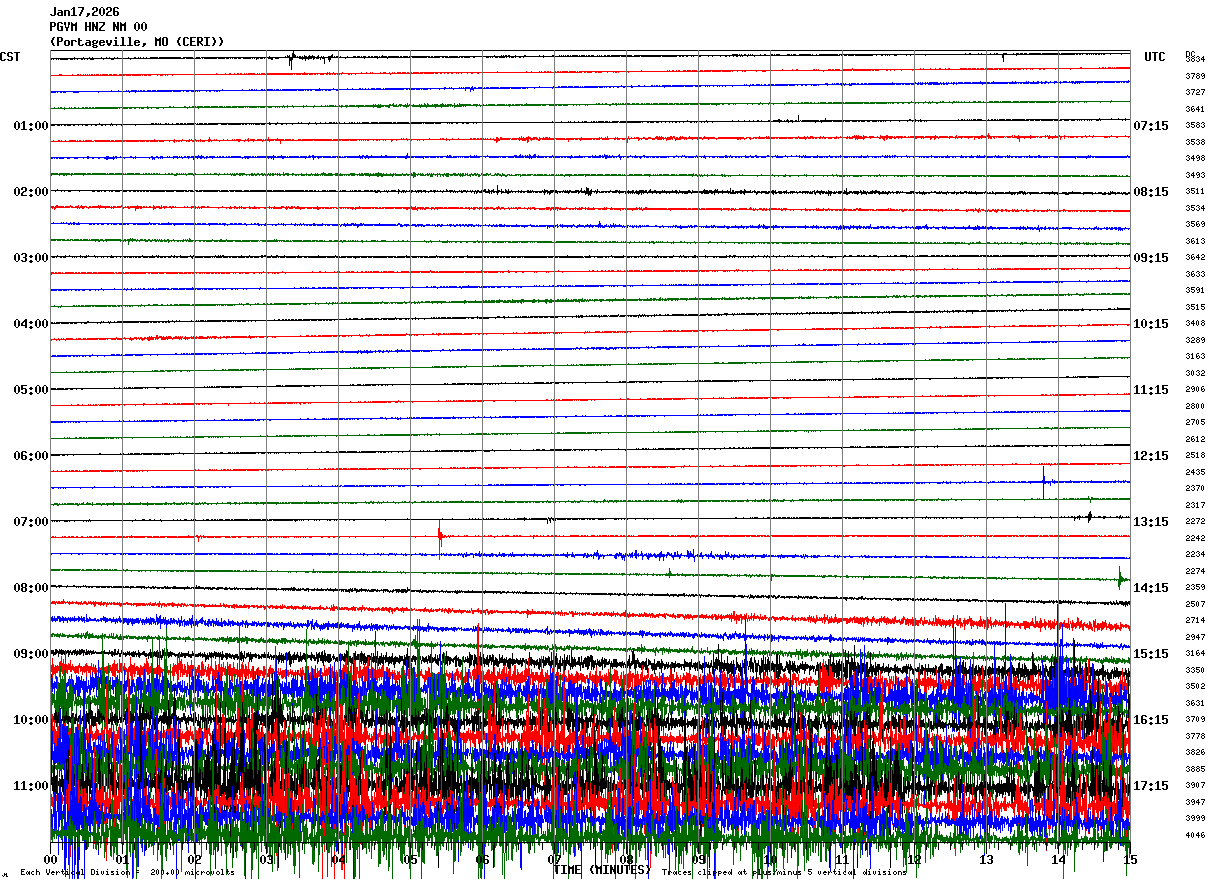Click the "Each Vertical Division" microvolts scale note
The width and height of the screenshot is (1210, 886).
[127, 873]
